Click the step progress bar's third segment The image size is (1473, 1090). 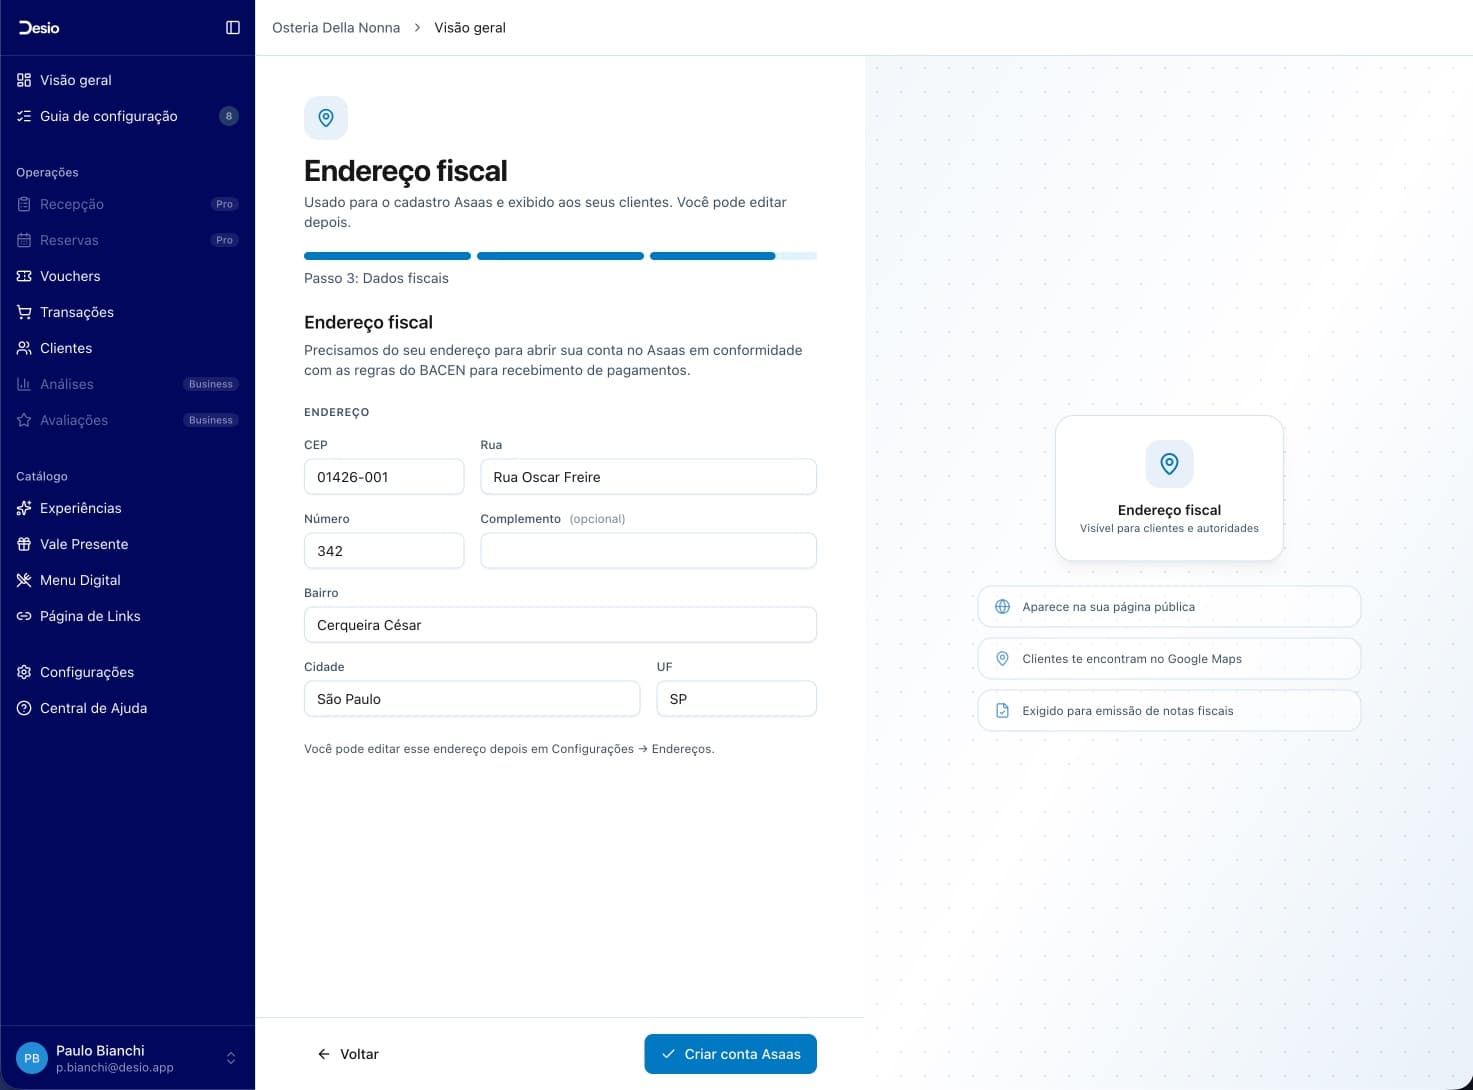712,256
